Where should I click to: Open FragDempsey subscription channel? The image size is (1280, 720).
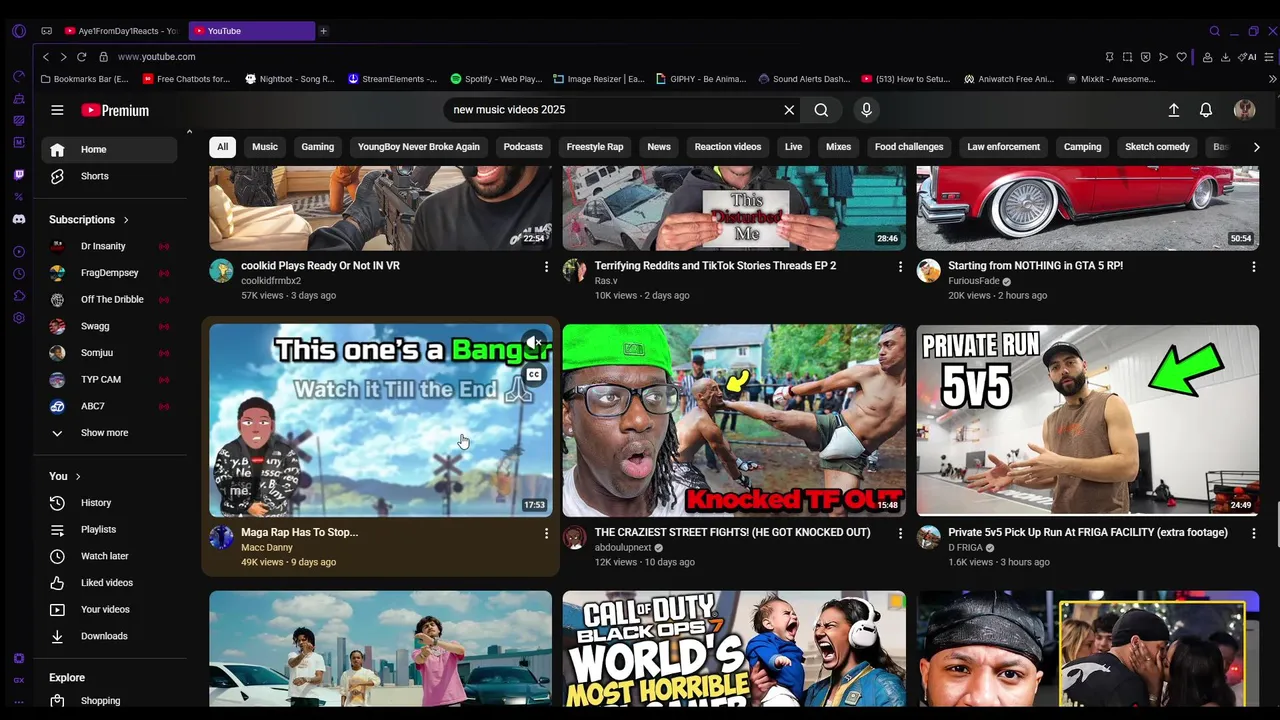(110, 273)
